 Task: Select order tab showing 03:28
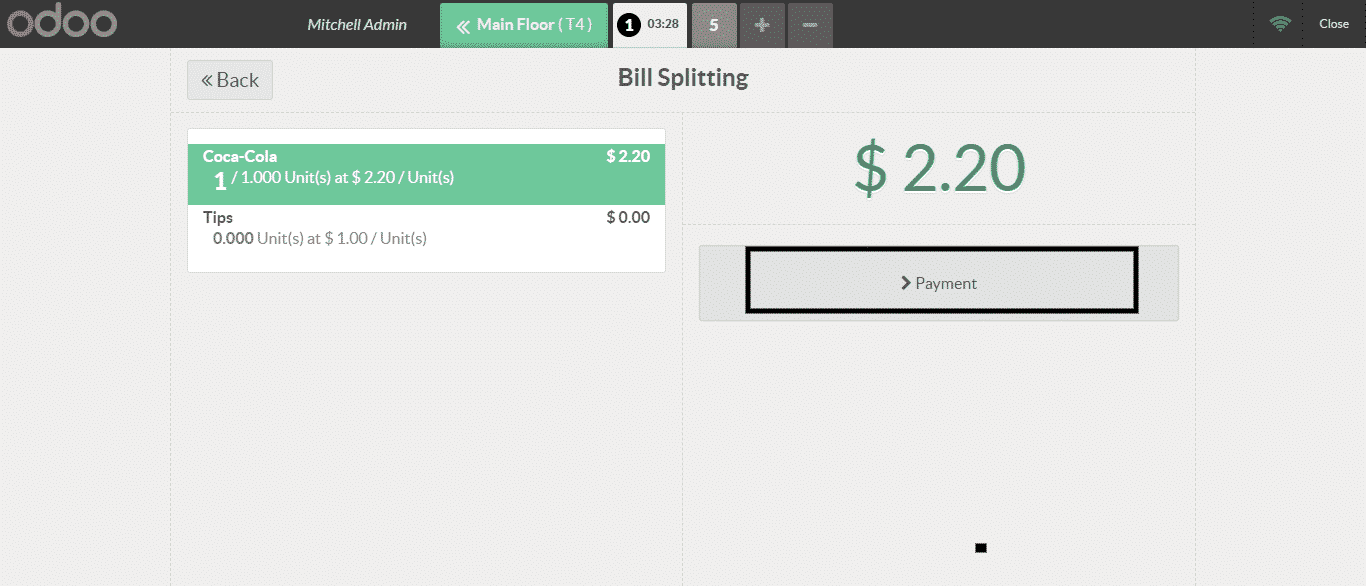663,25
